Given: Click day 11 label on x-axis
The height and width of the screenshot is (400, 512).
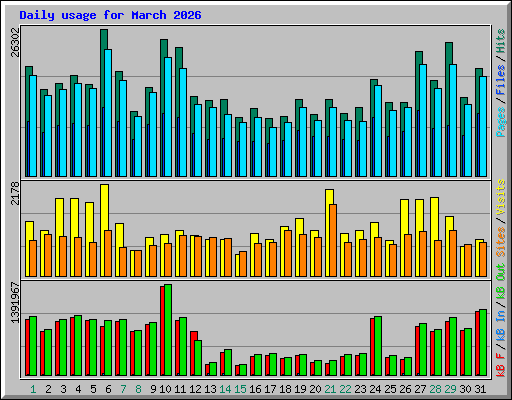Looking at the screenshot, I should pos(180,389).
